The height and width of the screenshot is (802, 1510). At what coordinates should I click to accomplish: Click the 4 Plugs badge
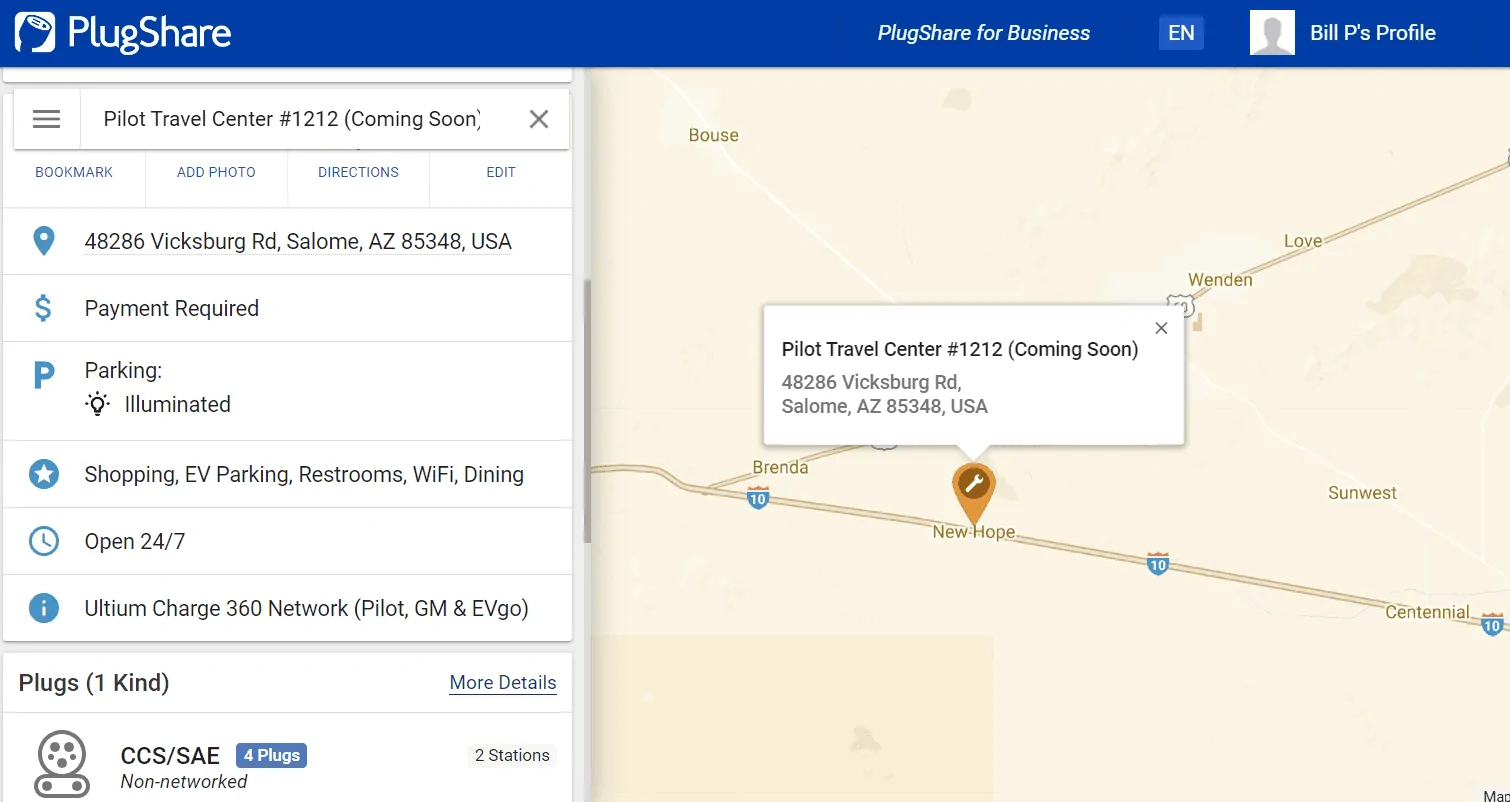[x=271, y=755]
